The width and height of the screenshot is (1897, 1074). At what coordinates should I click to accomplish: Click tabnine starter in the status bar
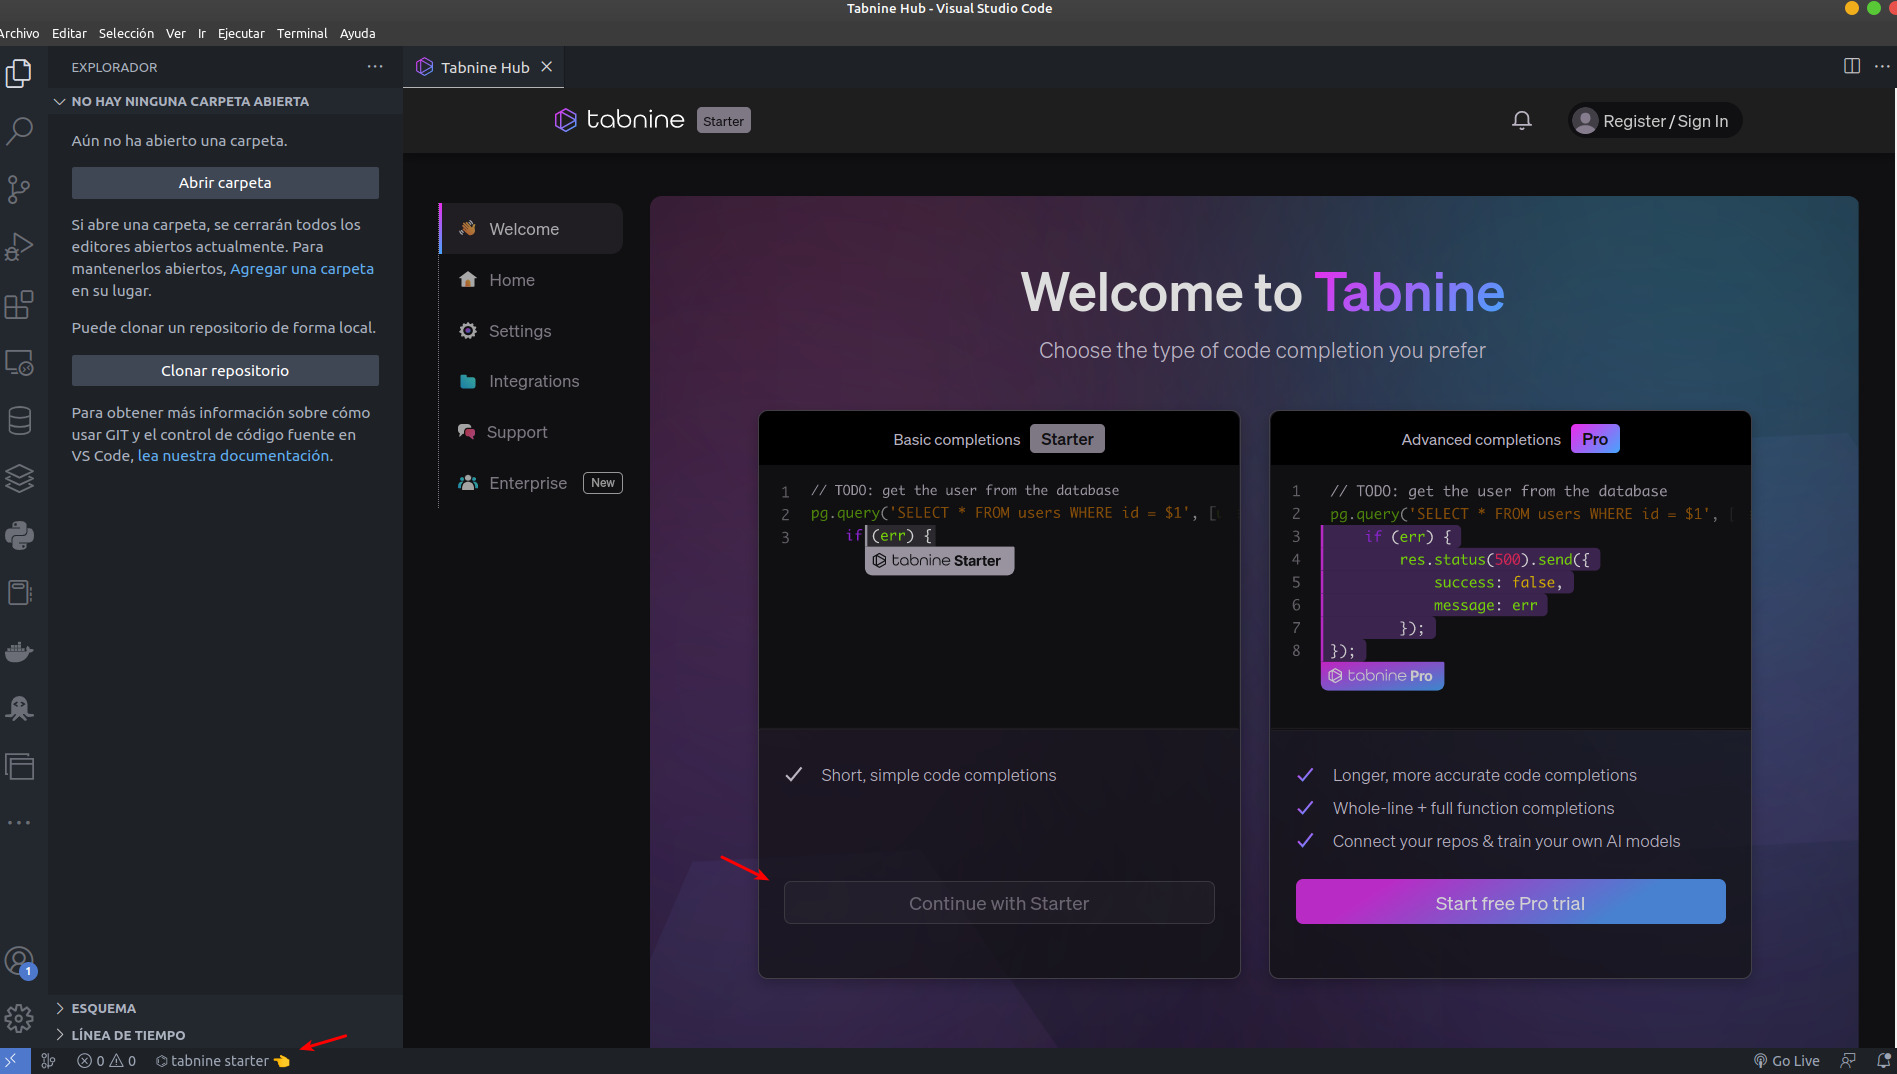[x=222, y=1060]
